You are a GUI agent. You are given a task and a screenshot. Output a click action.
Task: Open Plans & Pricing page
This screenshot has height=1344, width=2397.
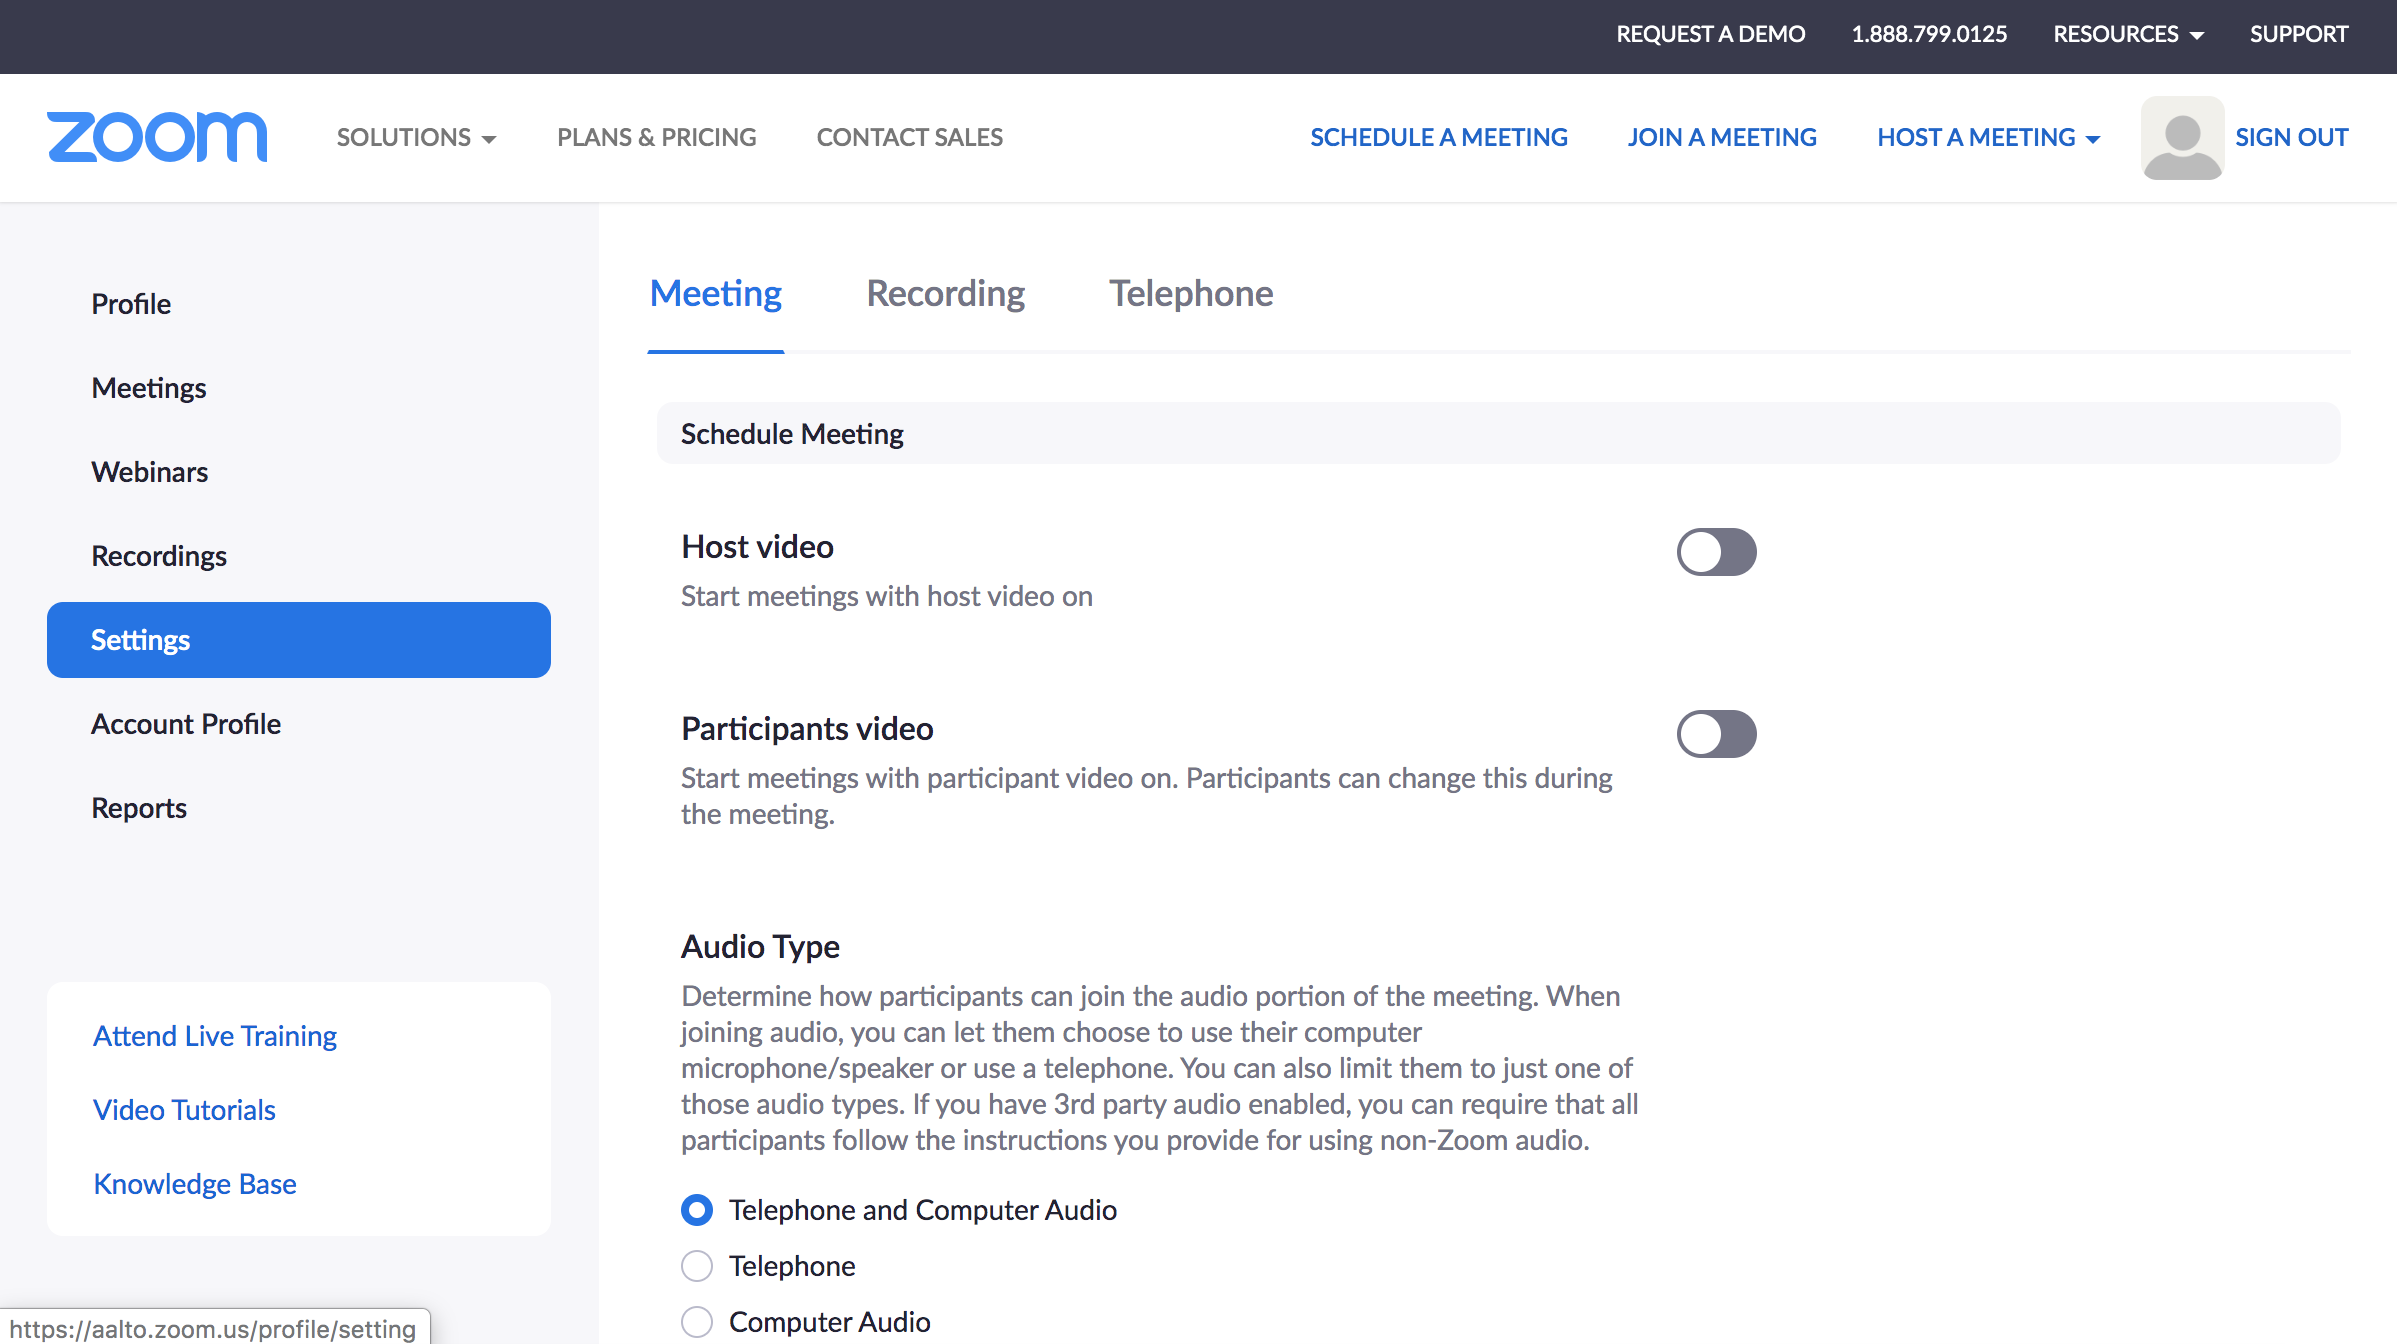(x=656, y=137)
